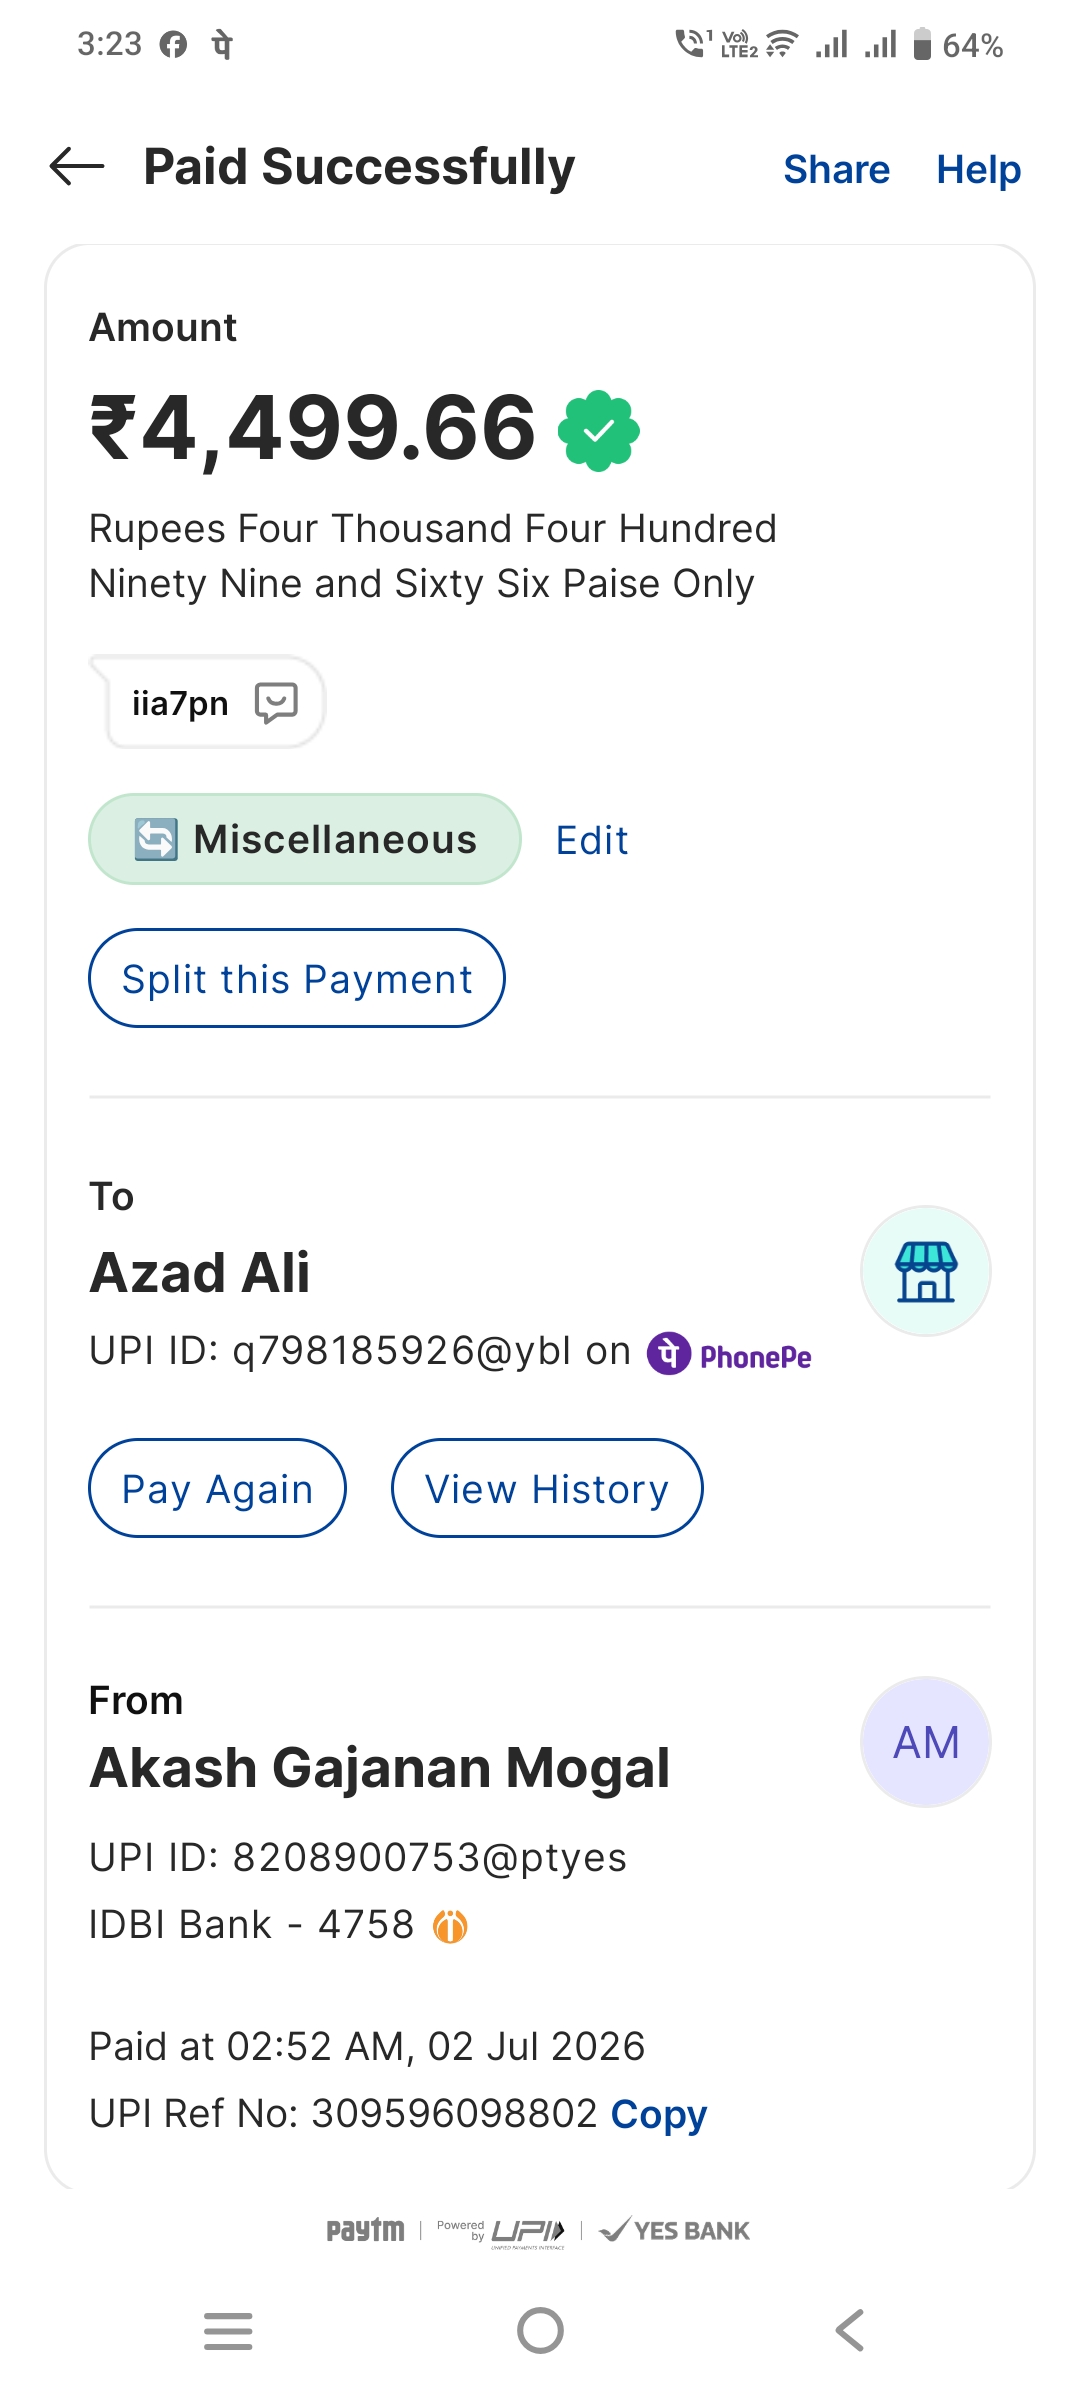
Task: Open Android recent apps menu button
Action: [228, 2331]
